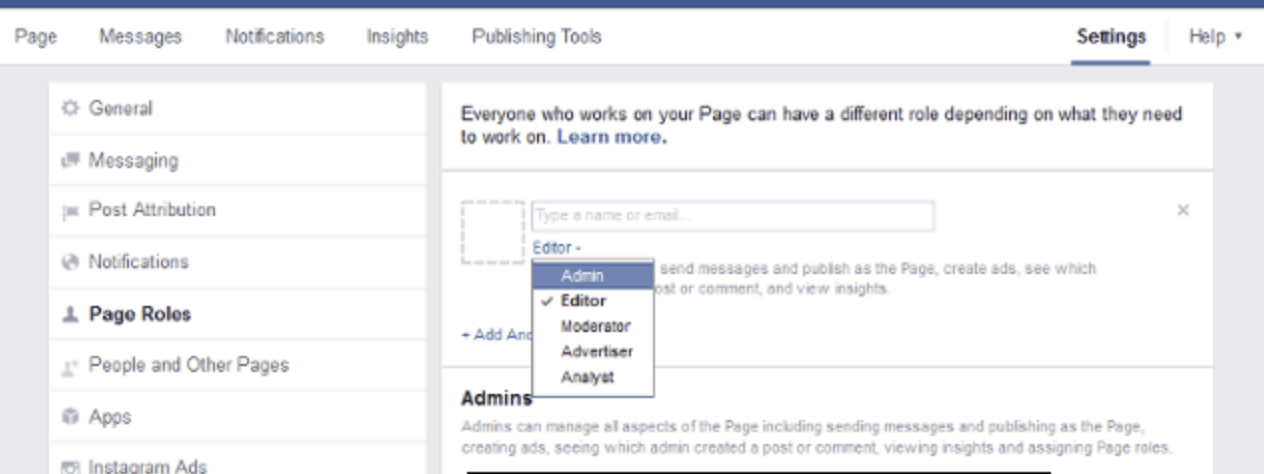This screenshot has width=1264, height=474.
Task: Click the Admins section heading
Action: coord(496,399)
